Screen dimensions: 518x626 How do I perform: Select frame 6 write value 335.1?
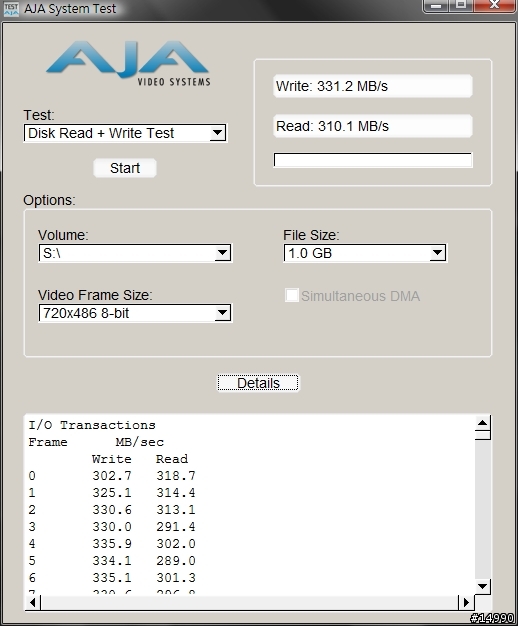coord(112,578)
